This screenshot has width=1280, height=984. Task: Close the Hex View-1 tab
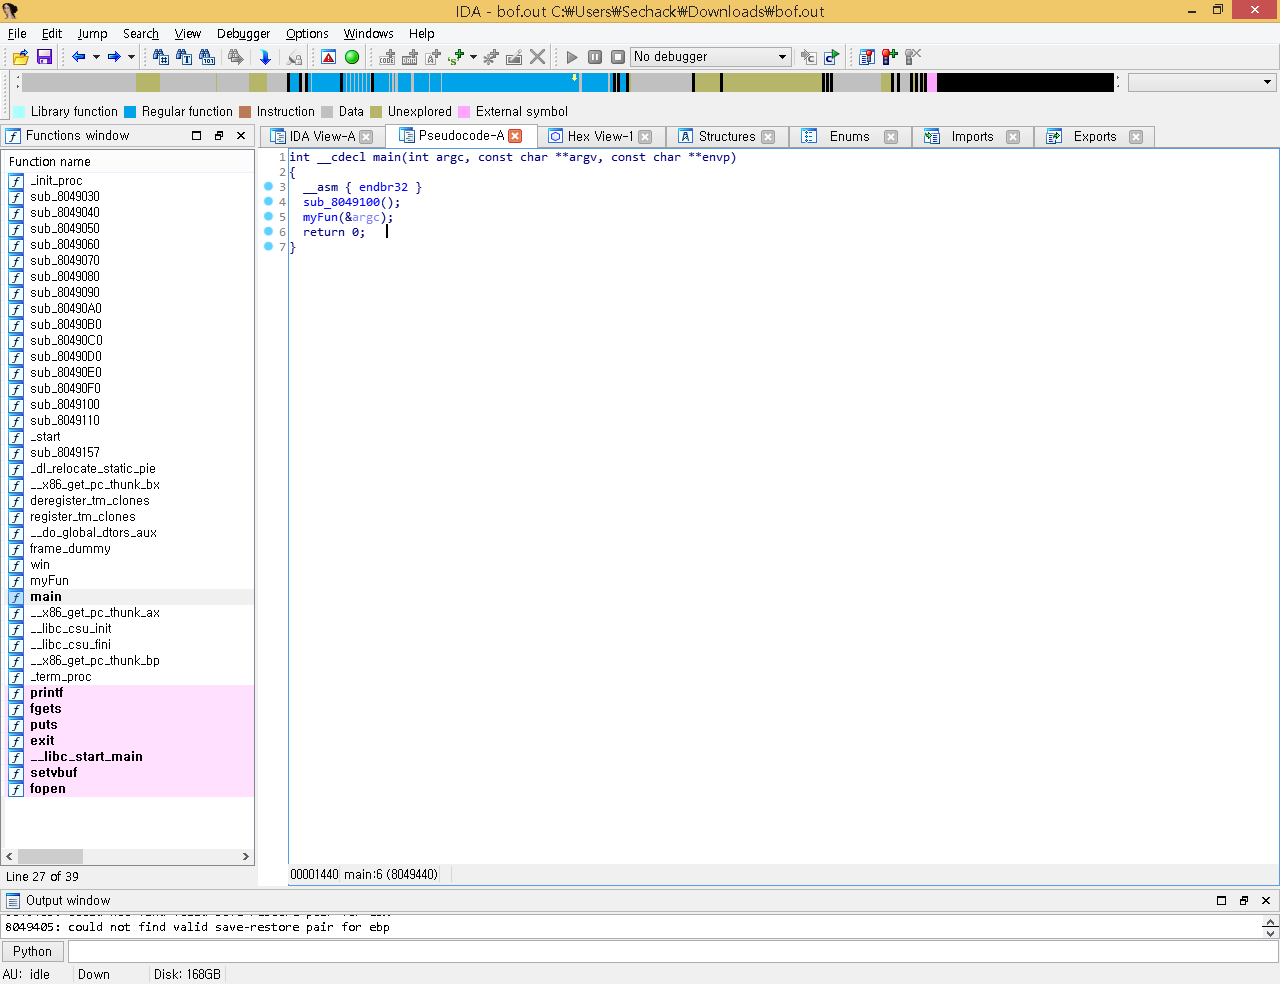click(x=645, y=137)
